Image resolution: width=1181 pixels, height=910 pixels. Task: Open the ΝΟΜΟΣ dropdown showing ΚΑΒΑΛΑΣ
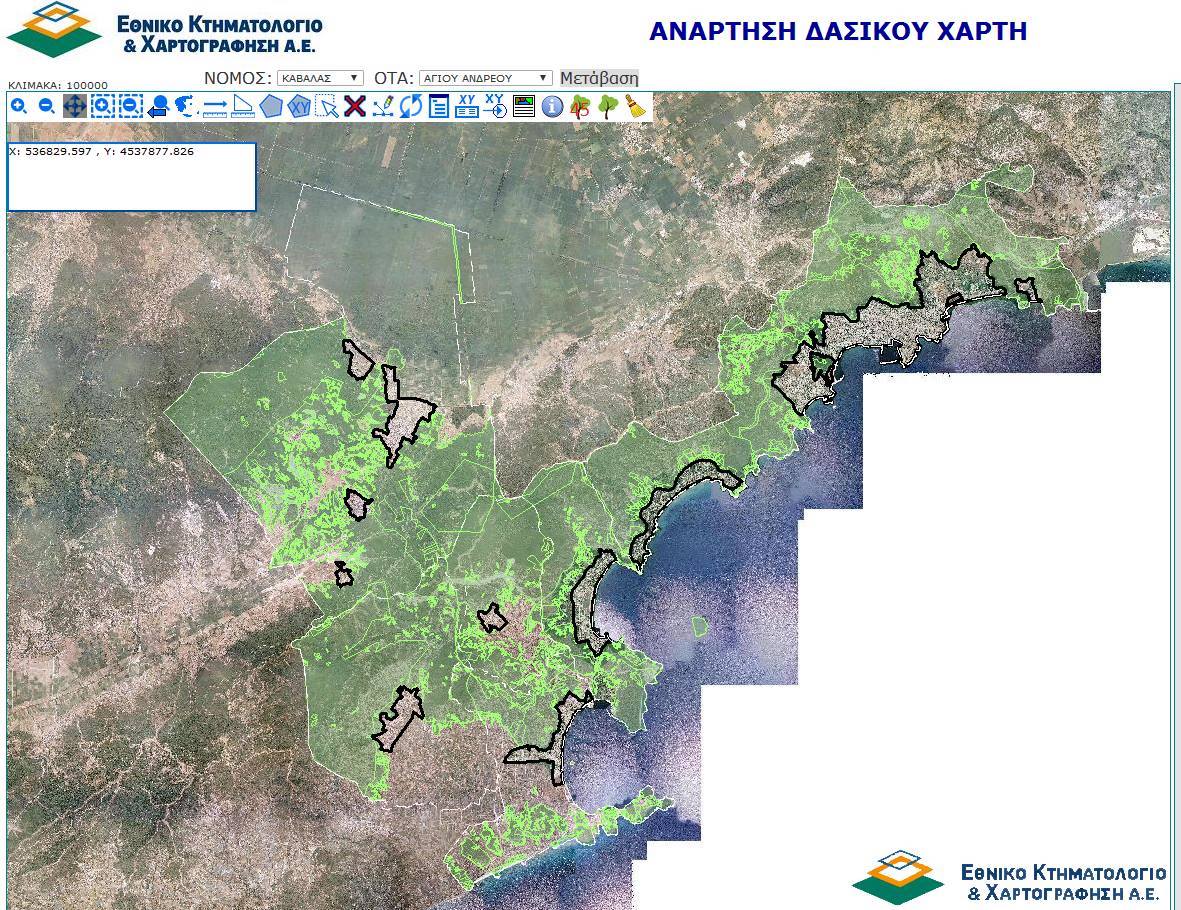(320, 78)
